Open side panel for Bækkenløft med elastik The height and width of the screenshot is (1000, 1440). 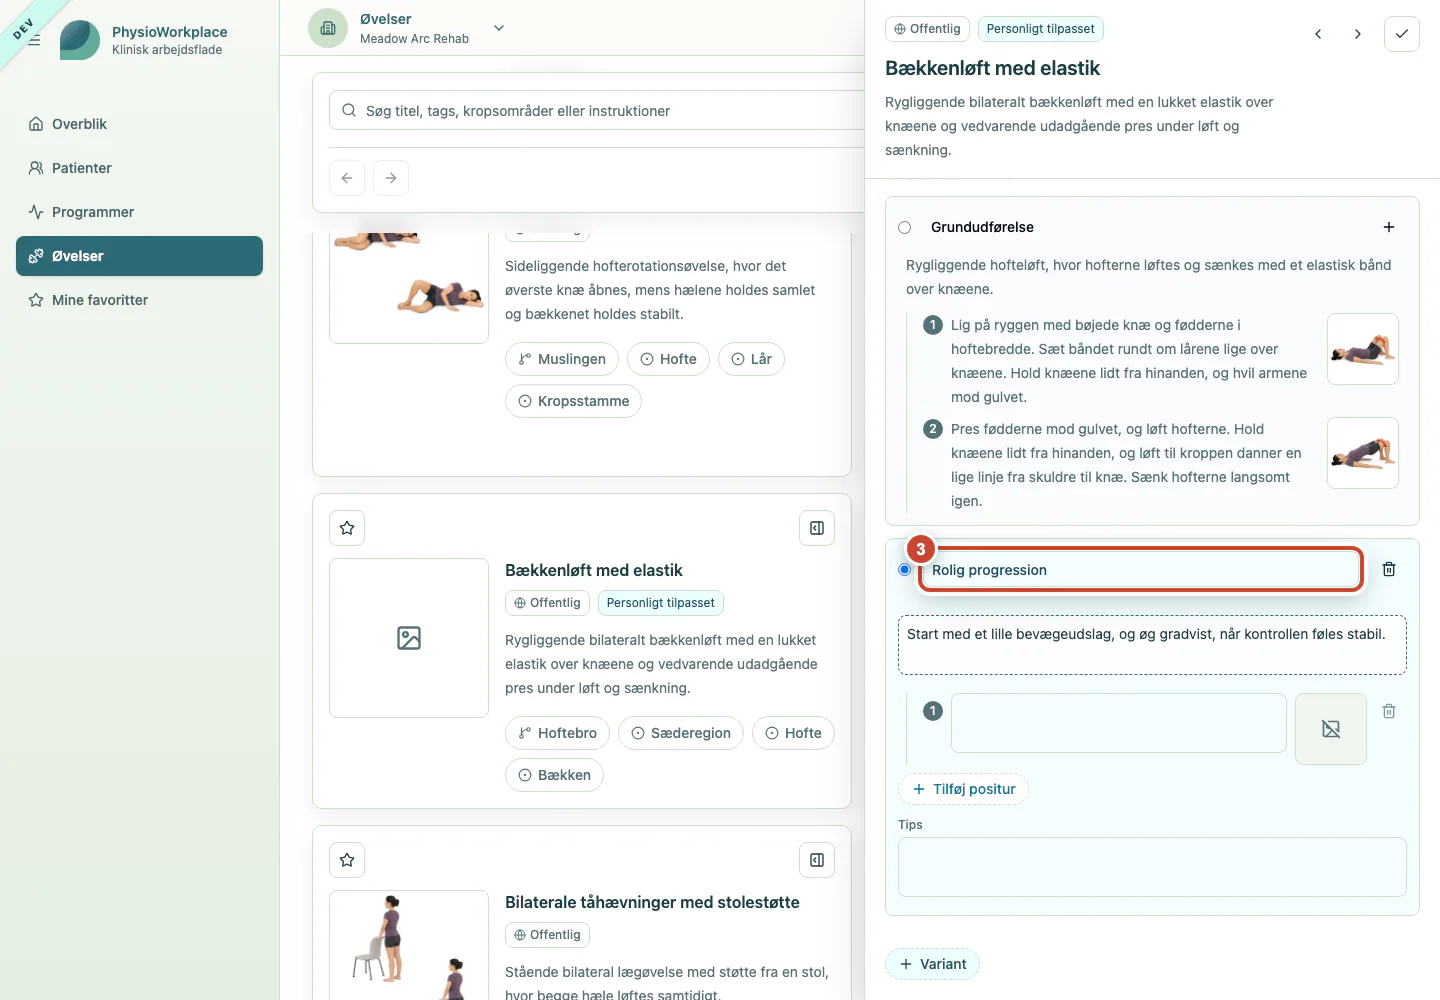point(817,528)
